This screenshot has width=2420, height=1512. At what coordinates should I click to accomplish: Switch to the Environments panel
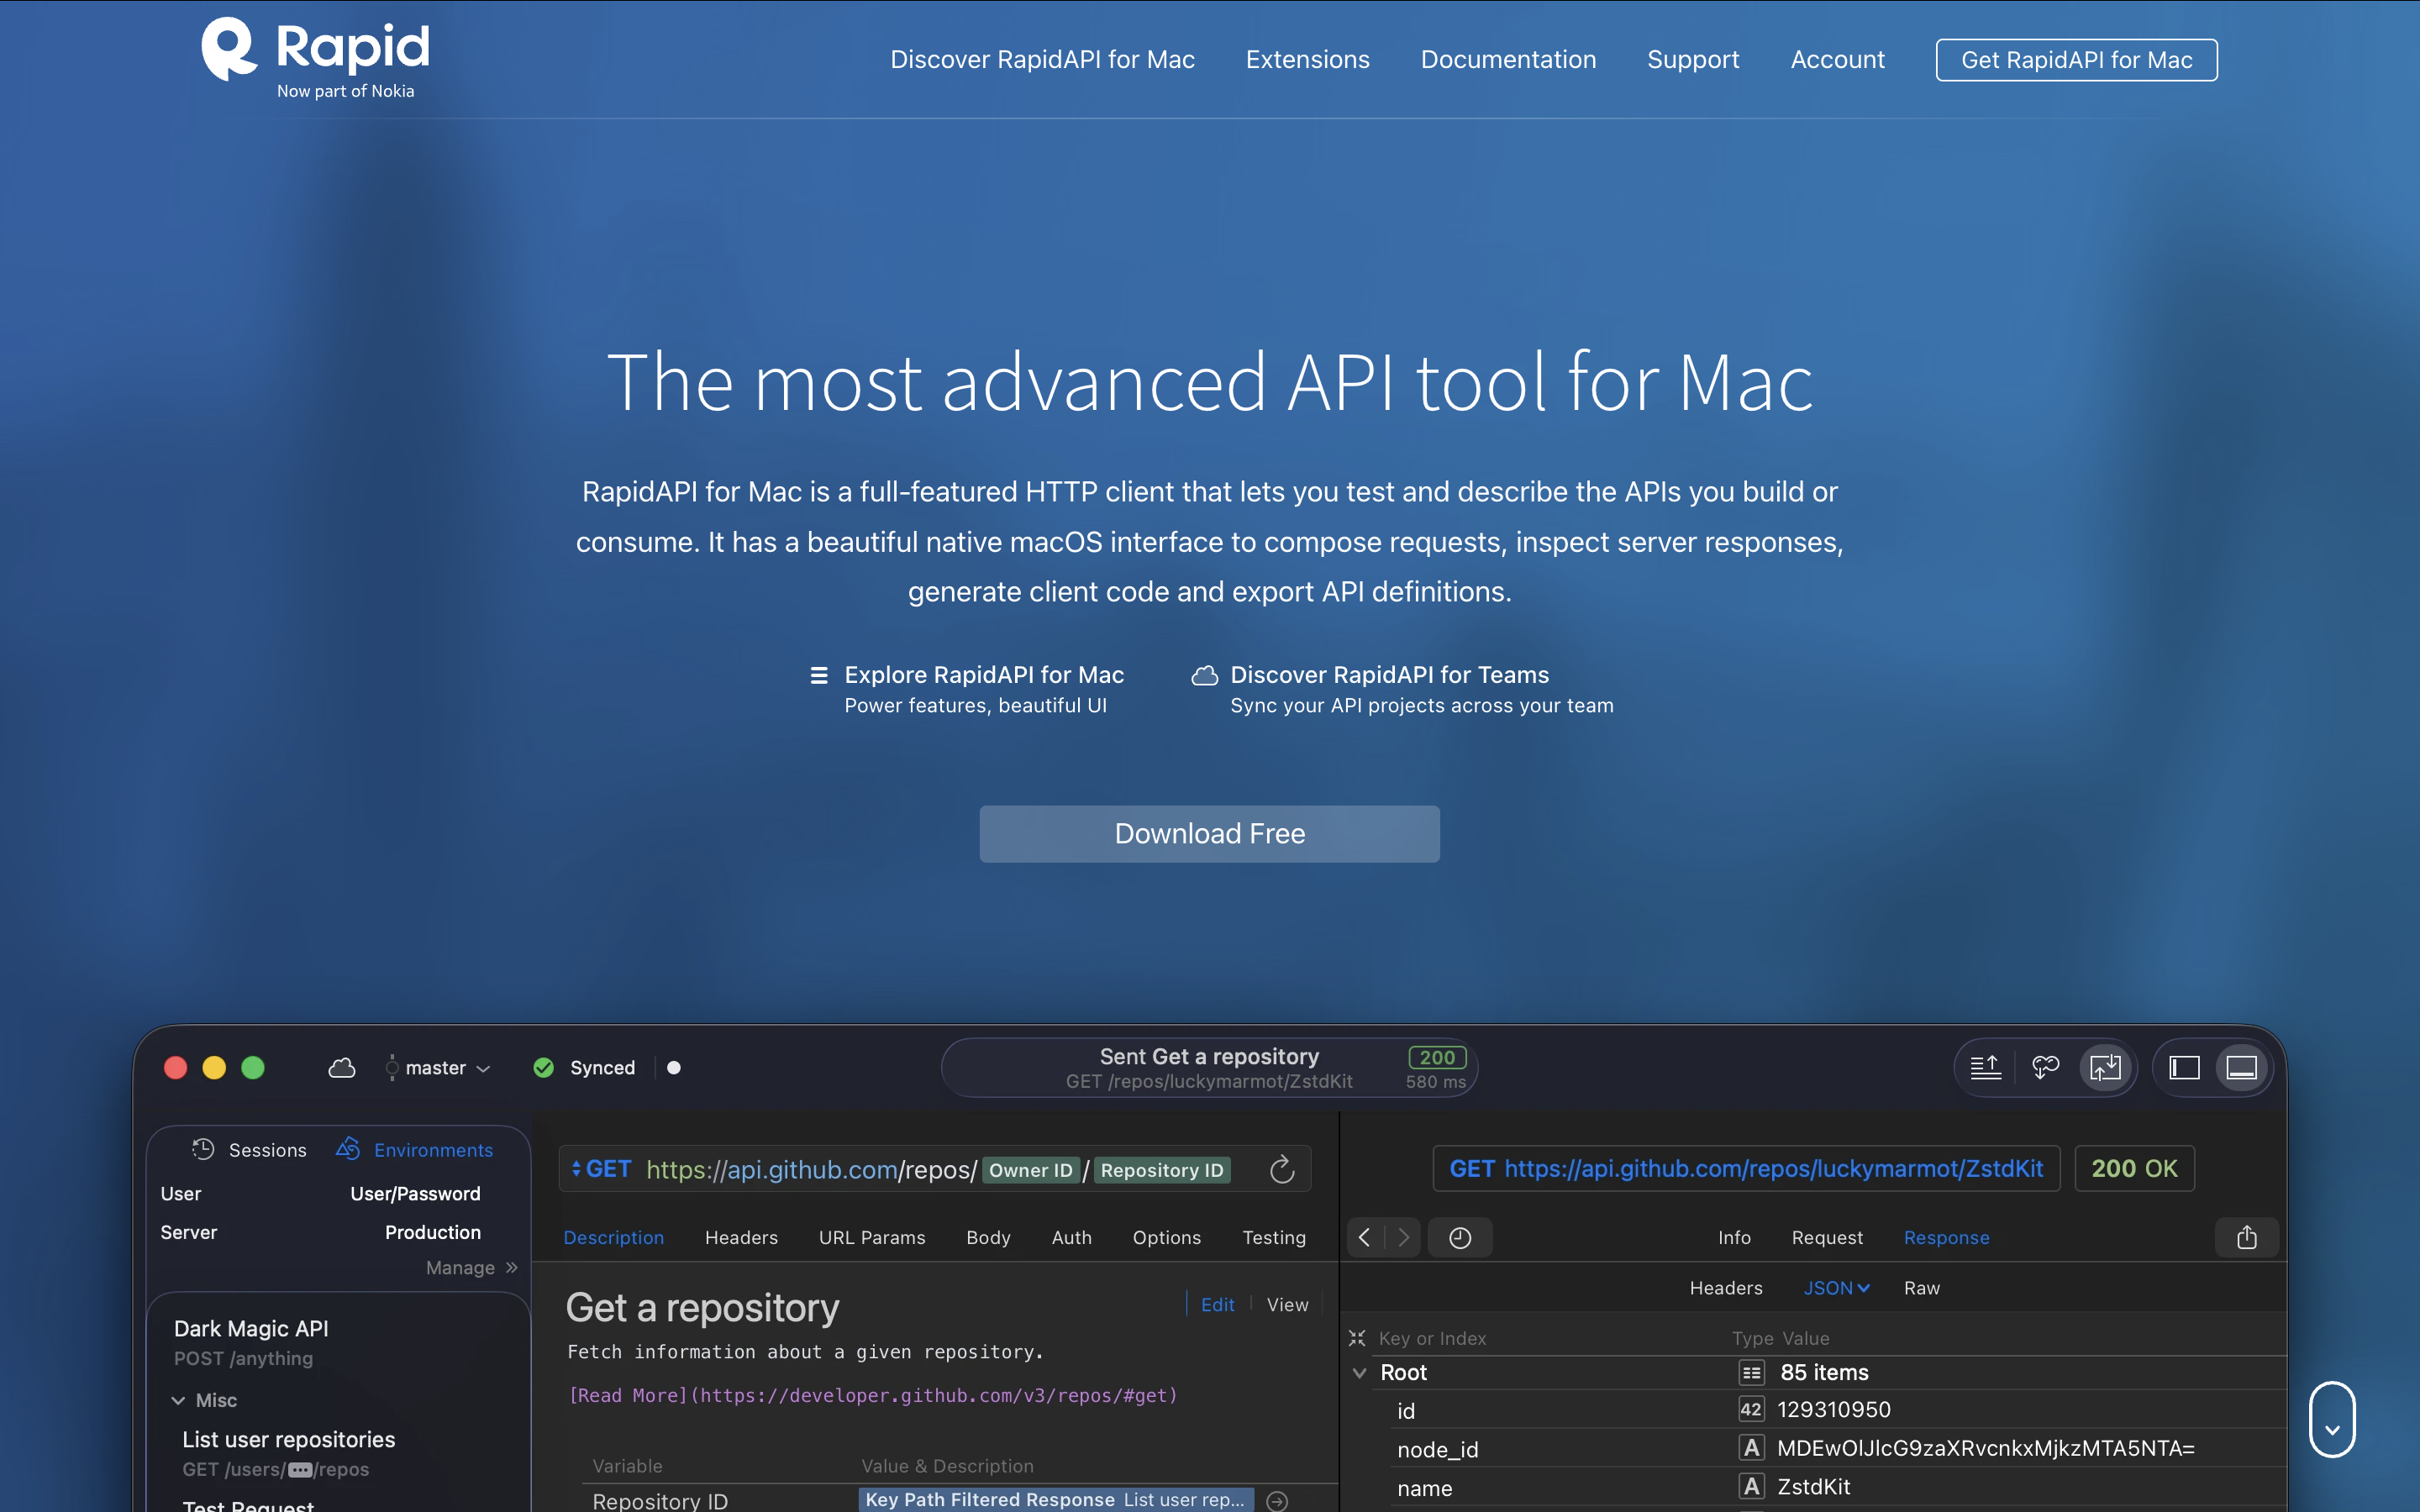[x=431, y=1149]
